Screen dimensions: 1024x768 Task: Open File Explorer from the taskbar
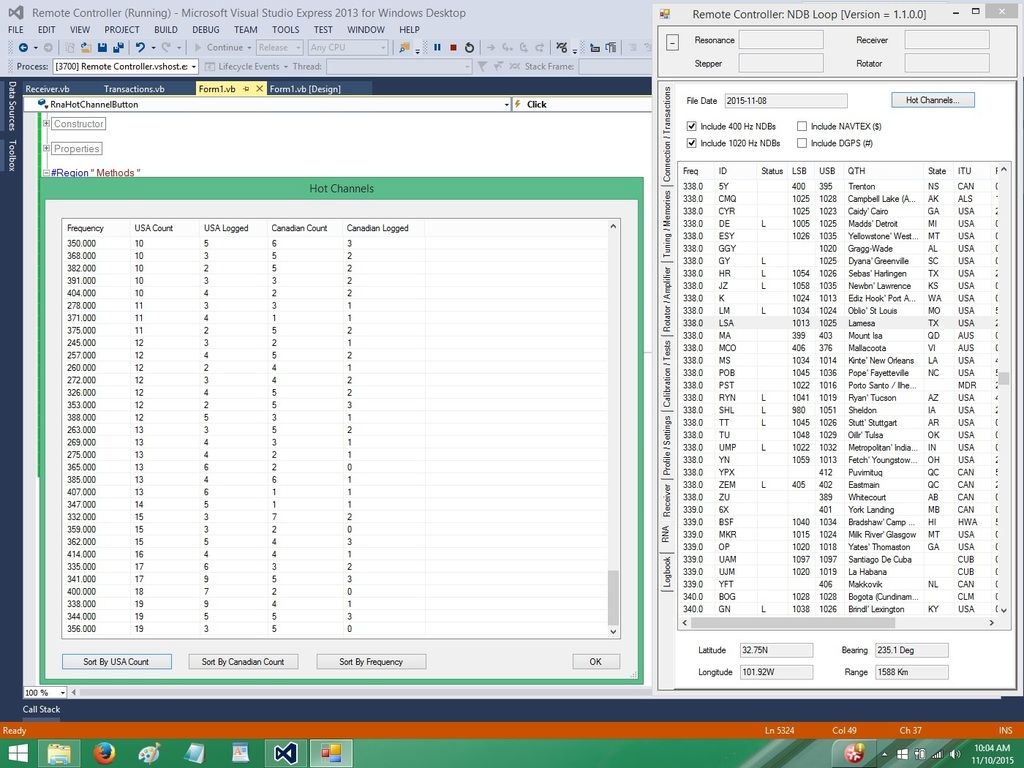59,754
